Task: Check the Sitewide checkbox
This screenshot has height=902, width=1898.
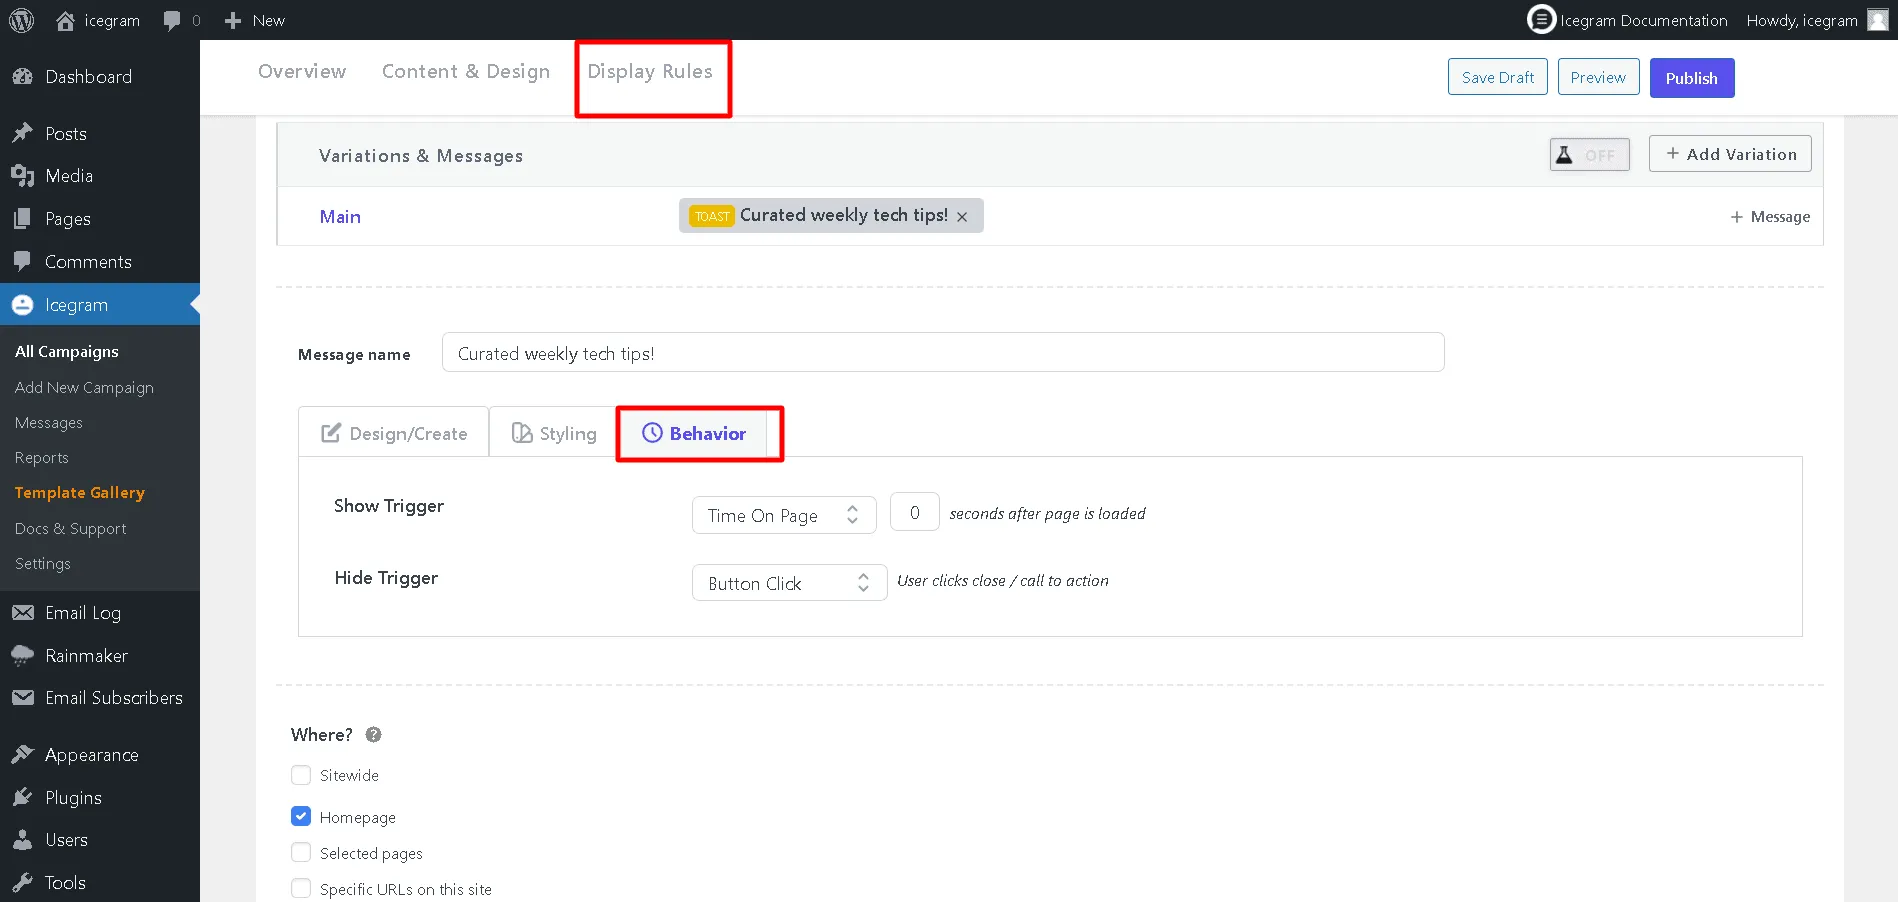Action: point(301,775)
